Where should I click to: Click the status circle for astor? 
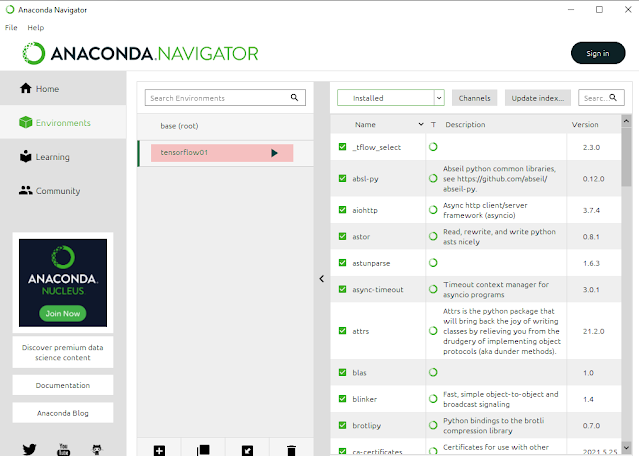tap(433, 236)
